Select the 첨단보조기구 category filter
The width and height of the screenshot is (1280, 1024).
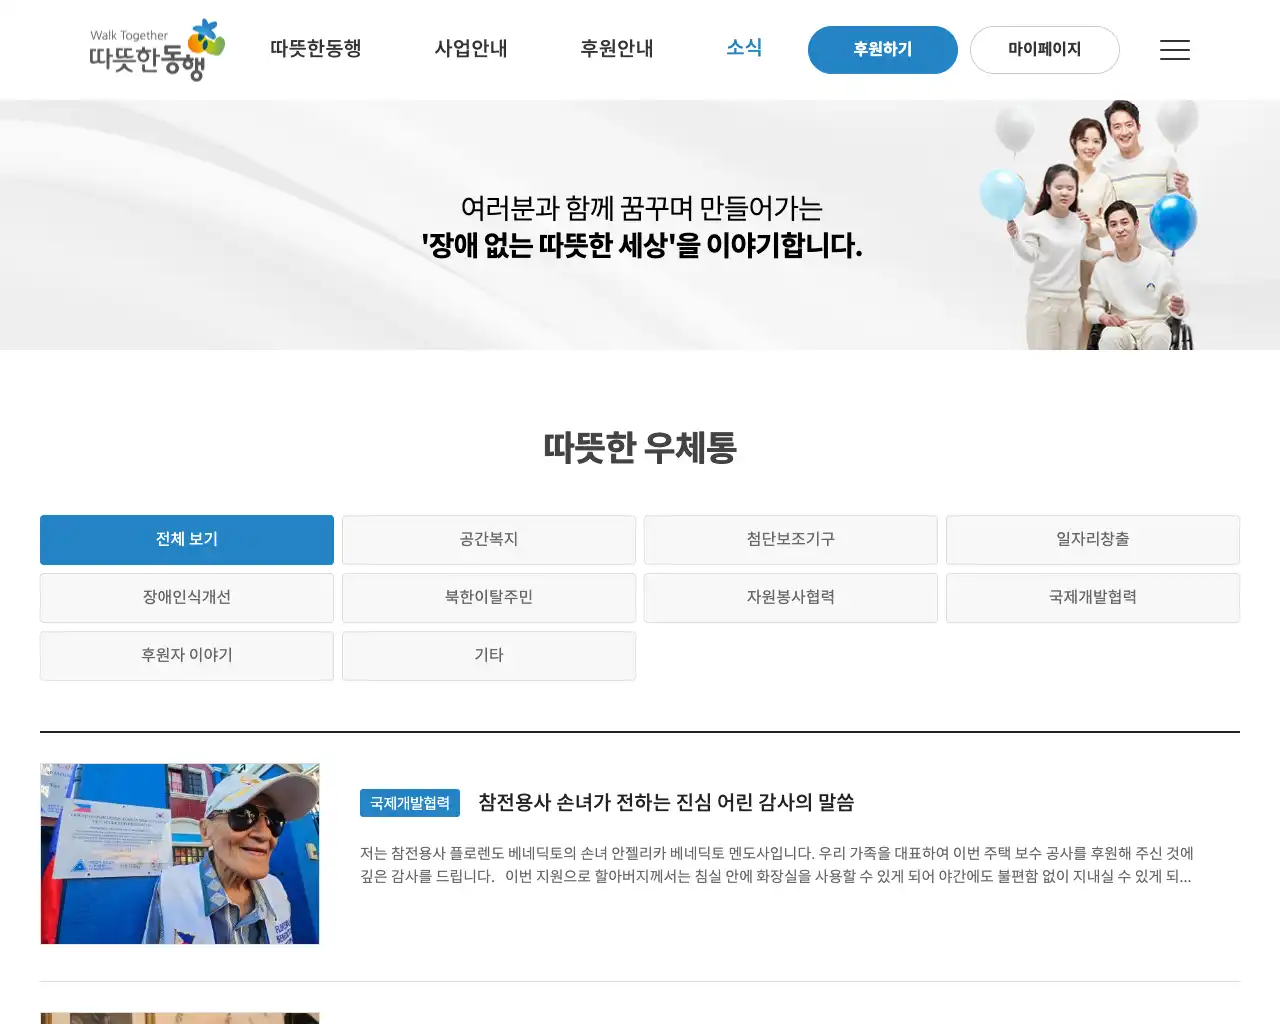[x=790, y=540]
